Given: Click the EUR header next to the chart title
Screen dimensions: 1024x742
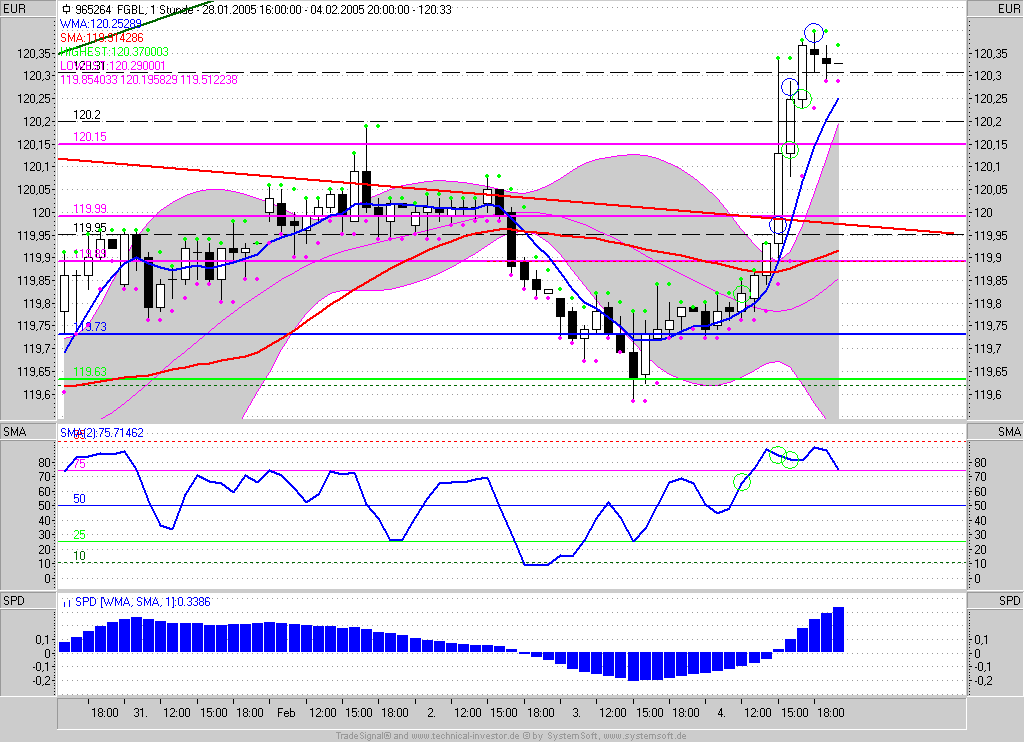Looking at the screenshot, I should click(15, 8).
